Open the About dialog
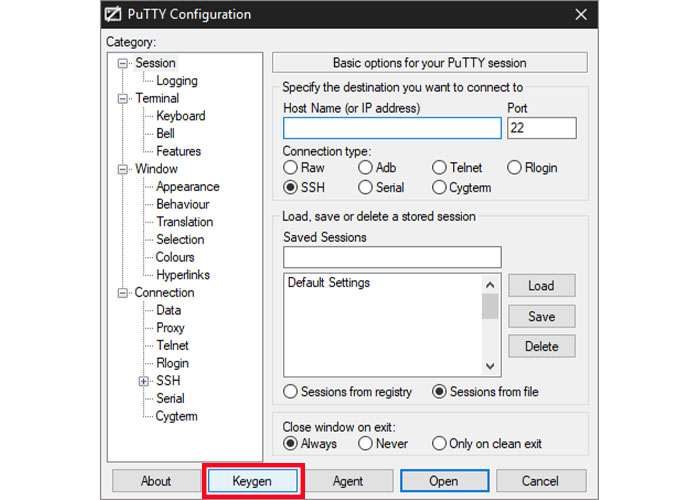 pos(156,481)
